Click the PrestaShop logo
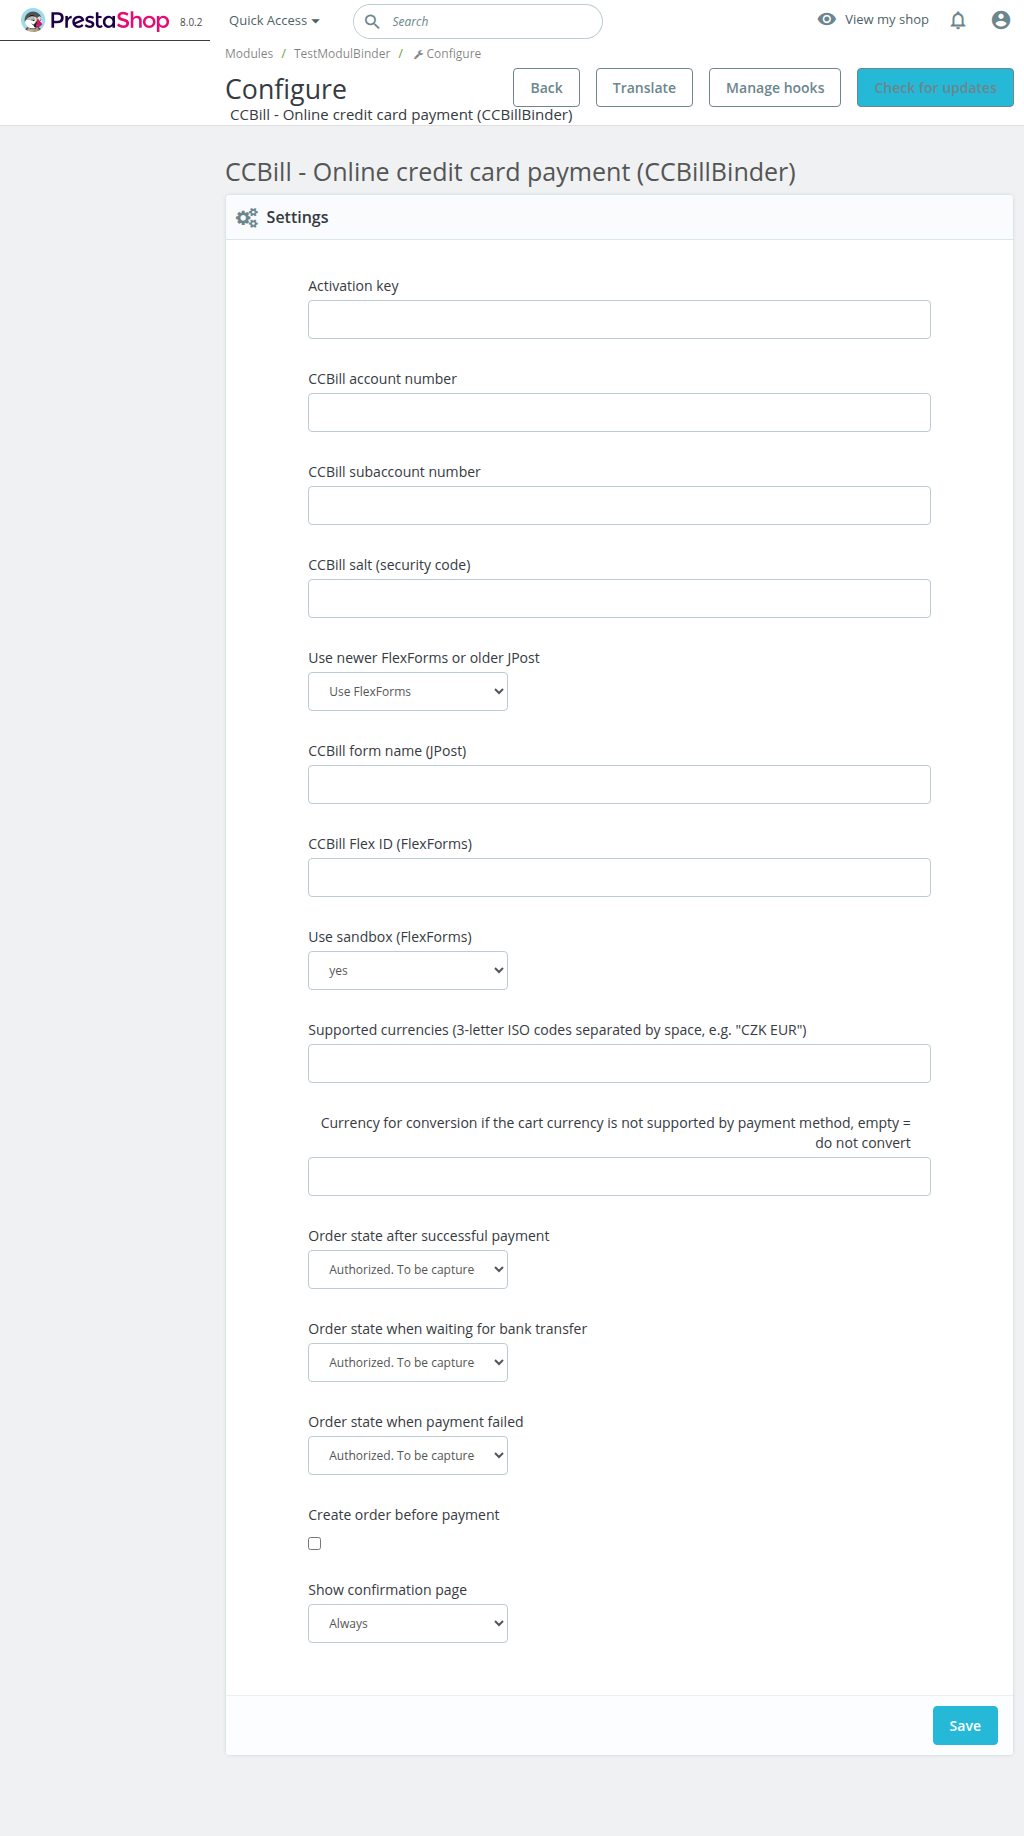 click(x=96, y=20)
